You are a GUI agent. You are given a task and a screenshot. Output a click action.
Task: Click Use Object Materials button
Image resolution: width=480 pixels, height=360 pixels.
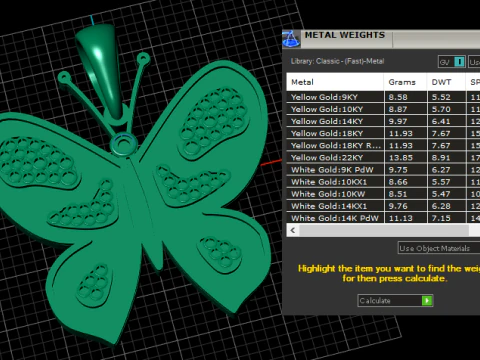pos(439,248)
